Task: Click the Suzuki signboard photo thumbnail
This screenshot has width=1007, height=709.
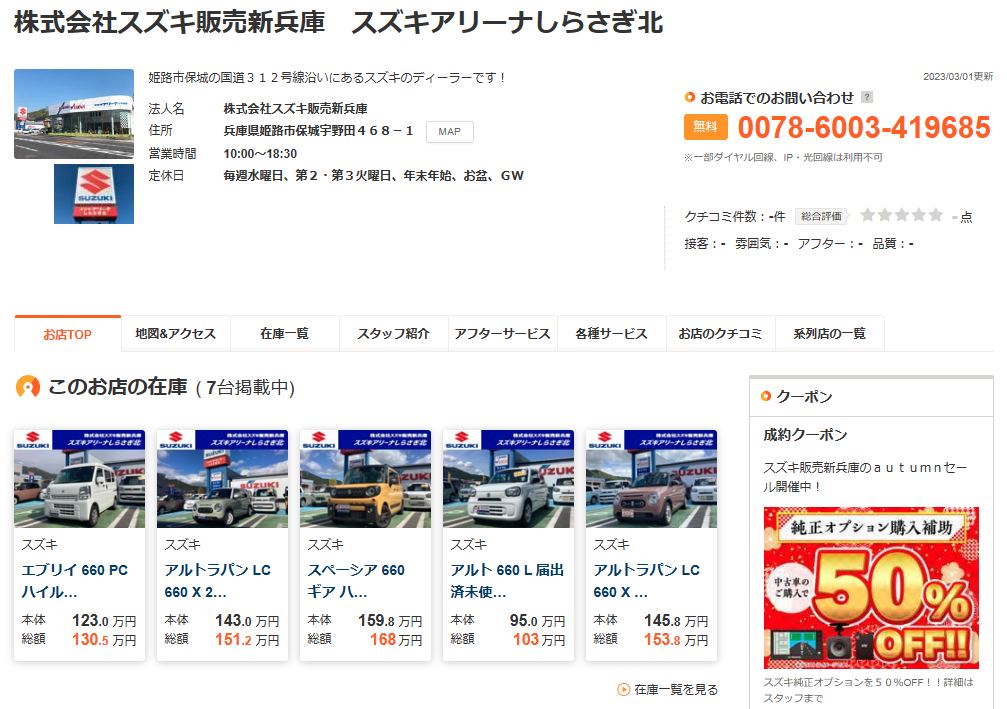Action: [x=94, y=194]
